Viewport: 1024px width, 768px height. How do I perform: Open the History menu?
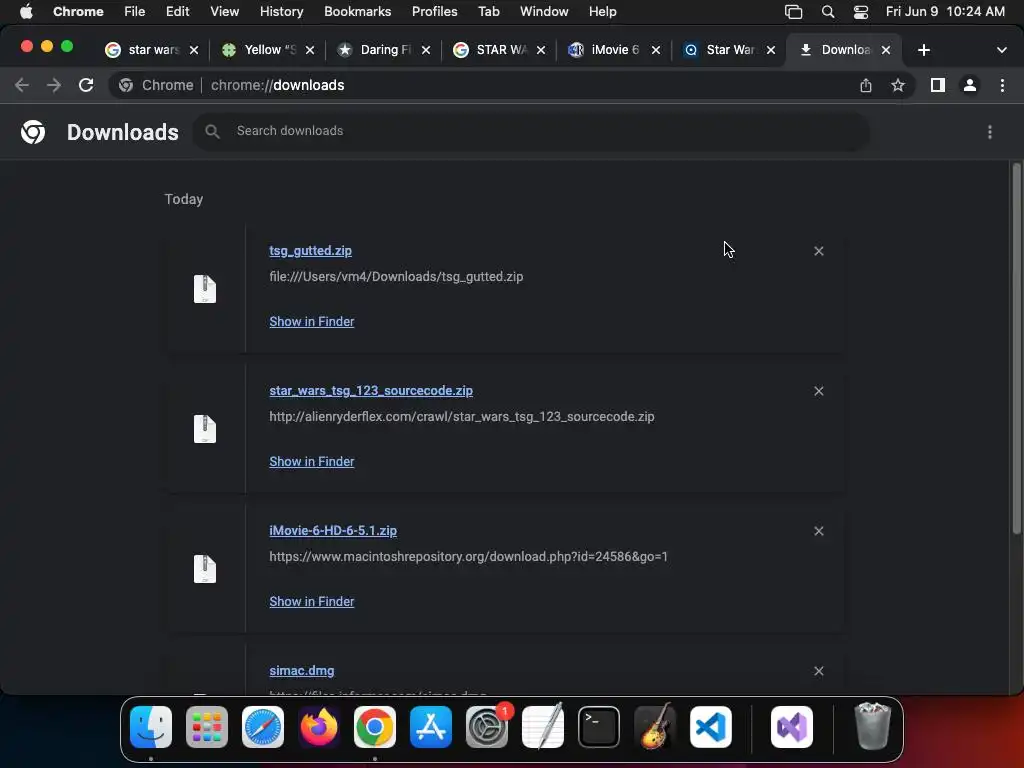click(x=281, y=11)
